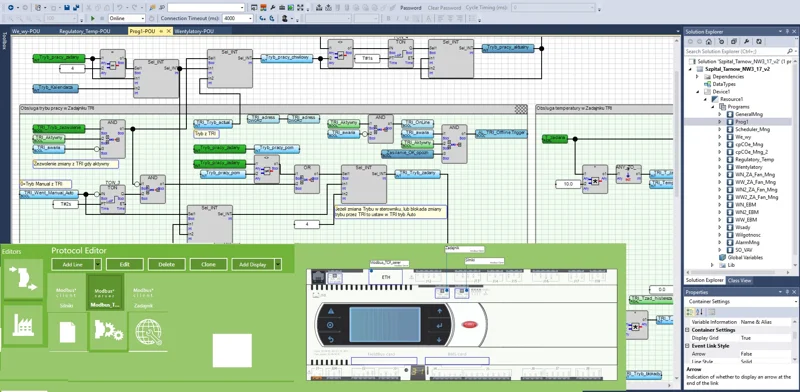Click the globe with wrench tile
Viewport: 800px width, 392px height.
pos(148,332)
